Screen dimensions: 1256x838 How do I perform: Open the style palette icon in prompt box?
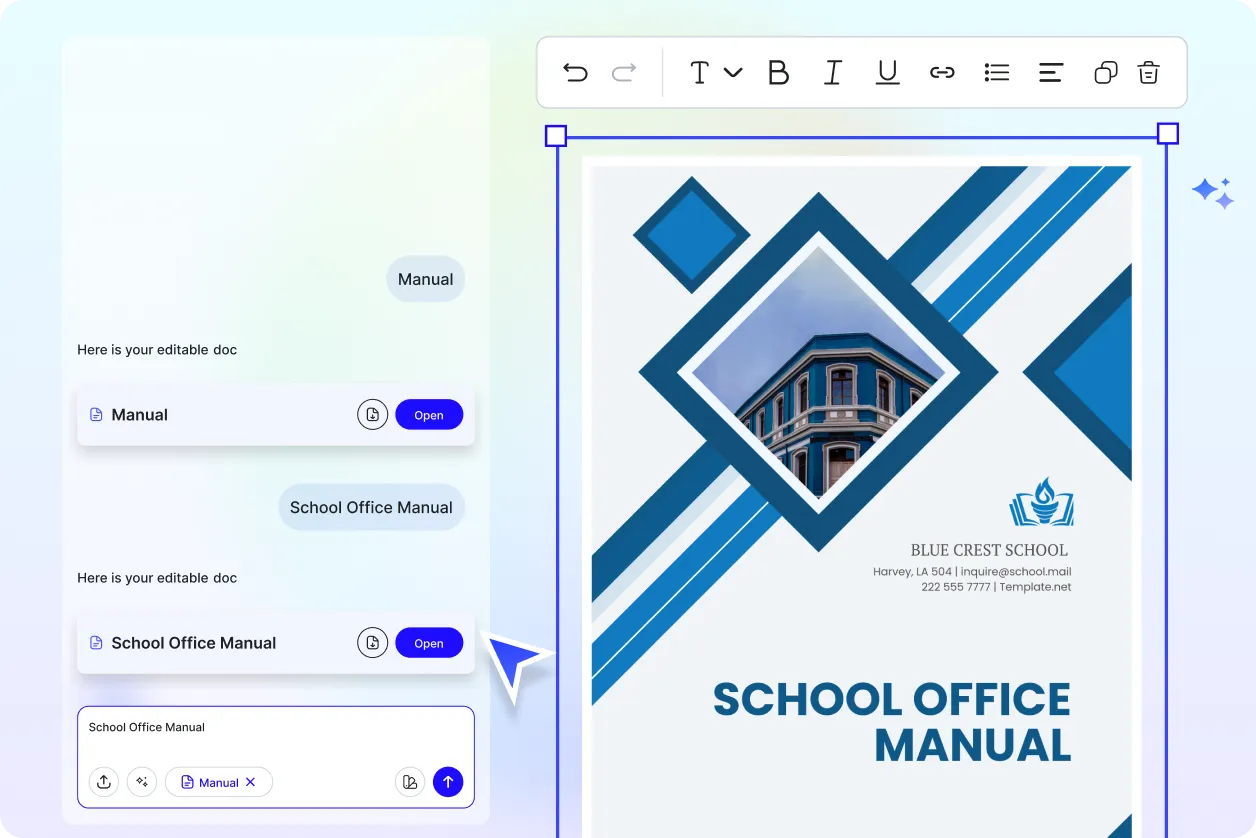click(x=410, y=782)
